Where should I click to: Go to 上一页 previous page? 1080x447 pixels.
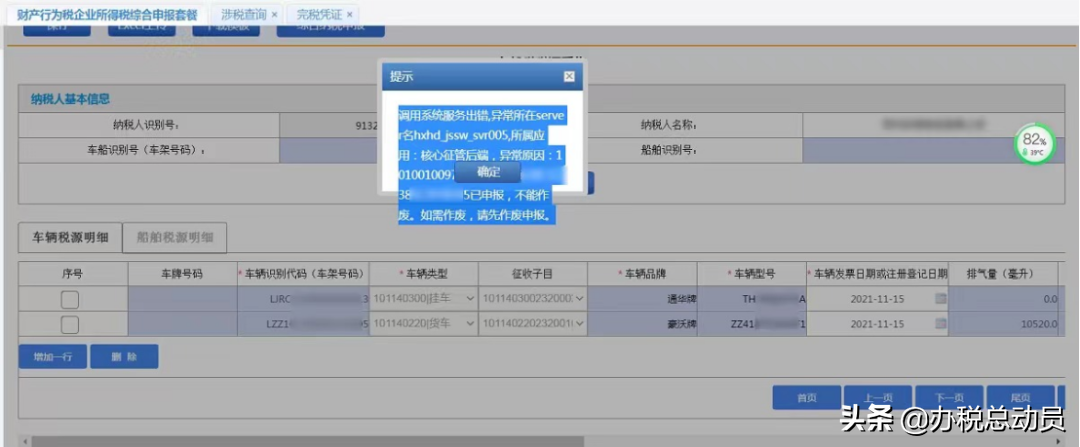coord(878,397)
